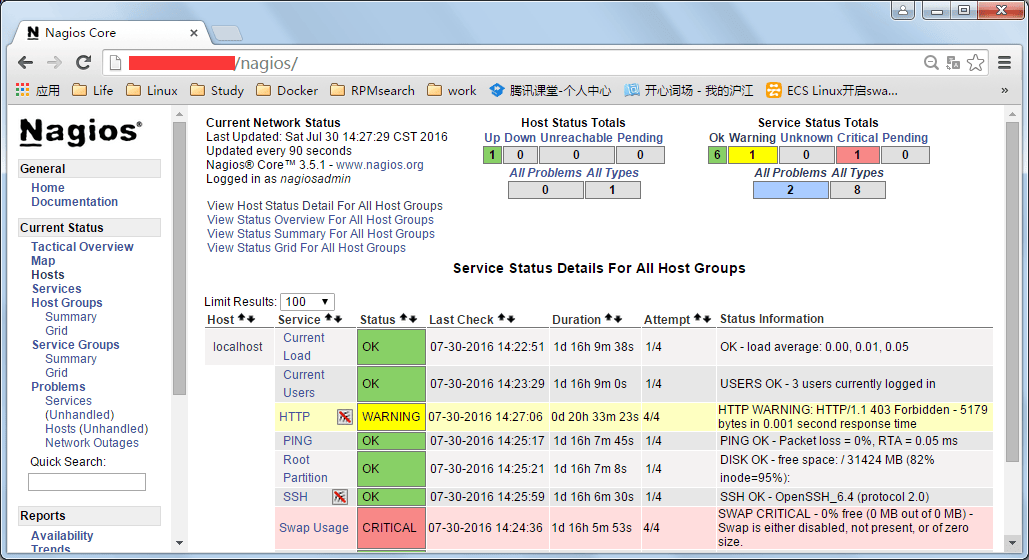1029x560 pixels.
Task: Sort Duration column descending arrow
Action: [618, 318]
